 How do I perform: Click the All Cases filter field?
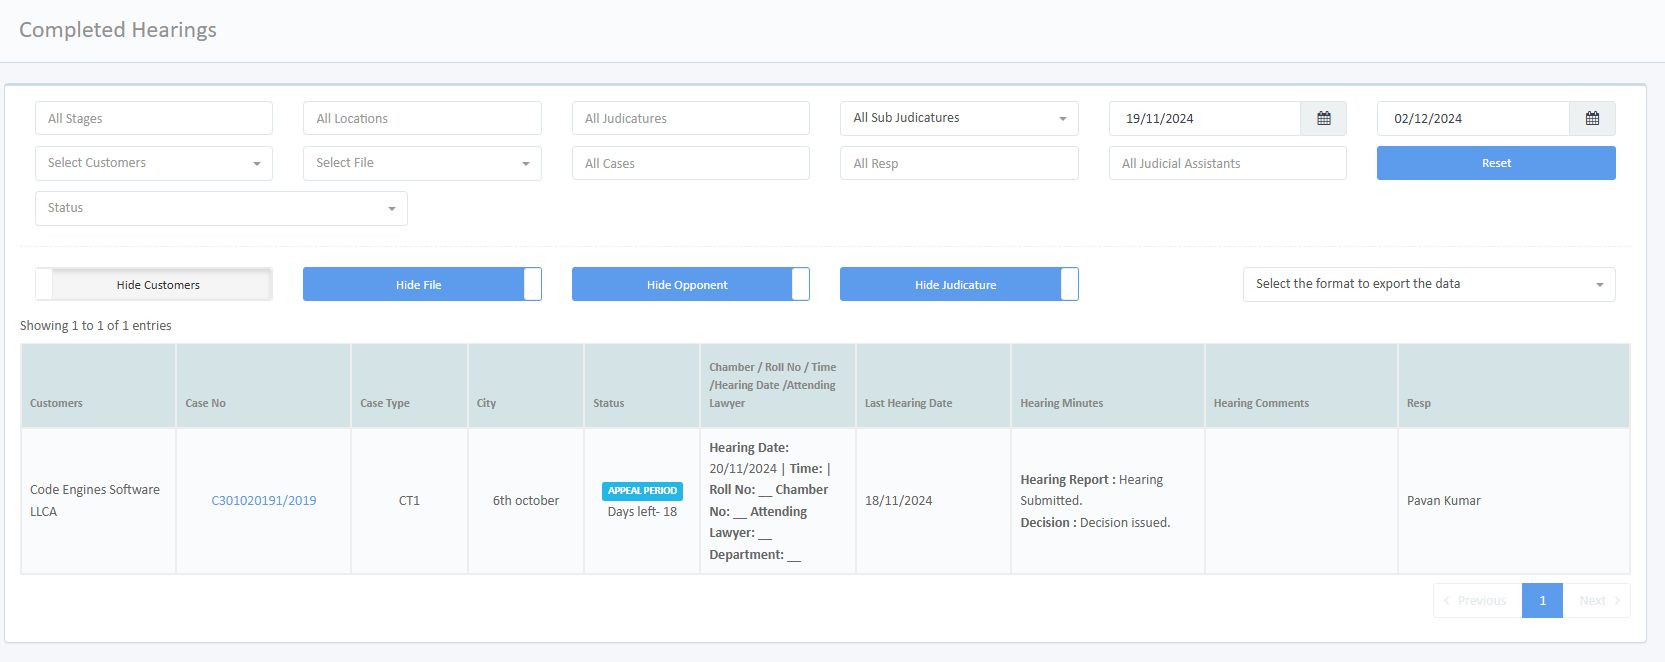[690, 163]
